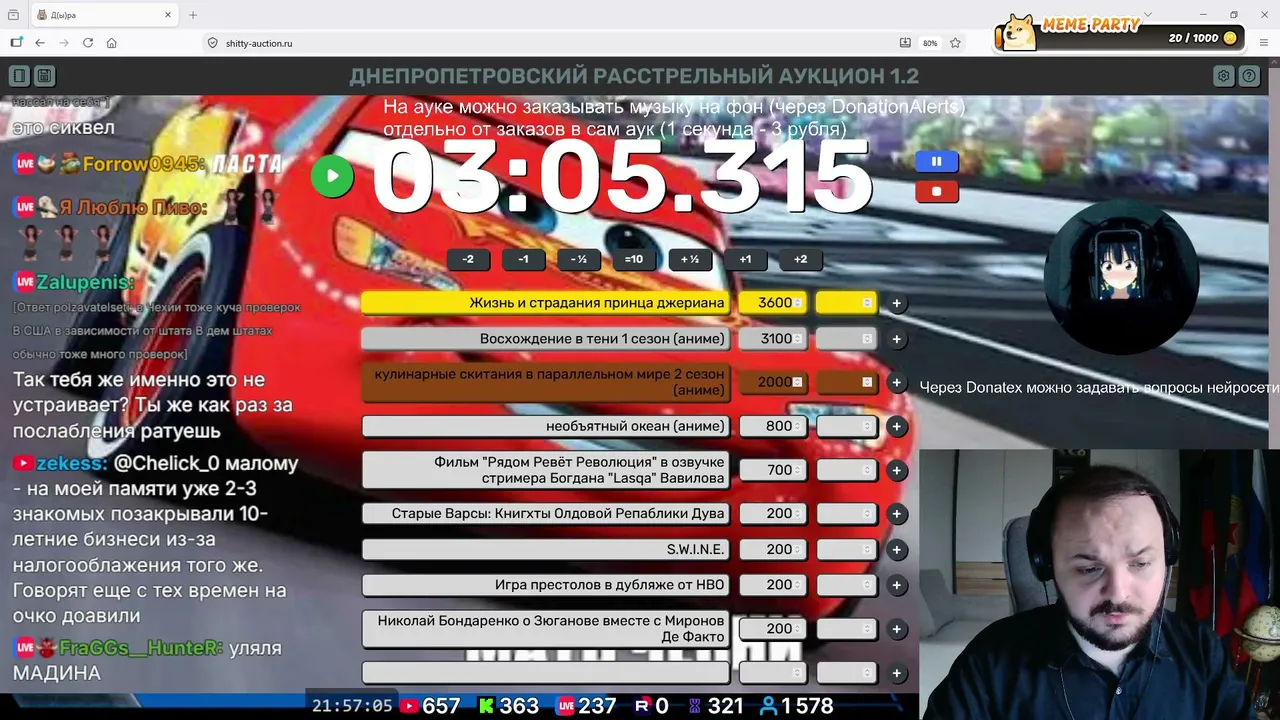Viewport: 1280px width, 720px height.
Task: Edit the необъятный океан (аниме) lot name
Action: click(546, 426)
